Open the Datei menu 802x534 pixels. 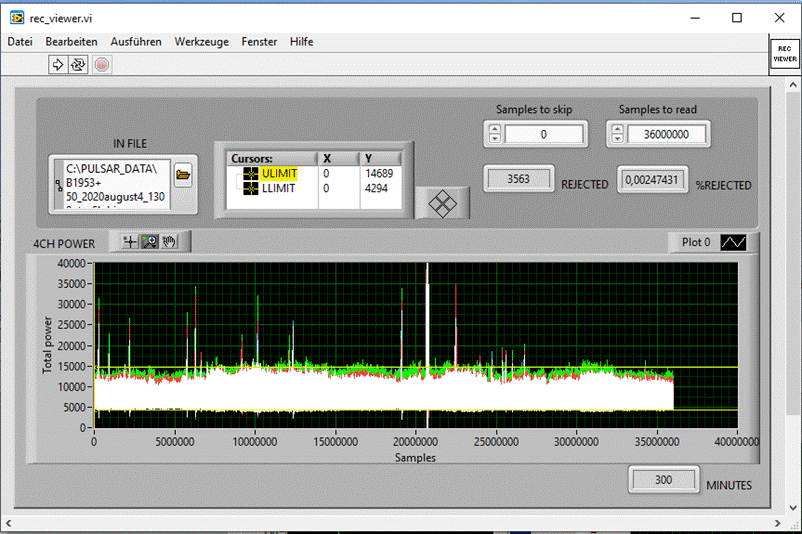point(20,42)
